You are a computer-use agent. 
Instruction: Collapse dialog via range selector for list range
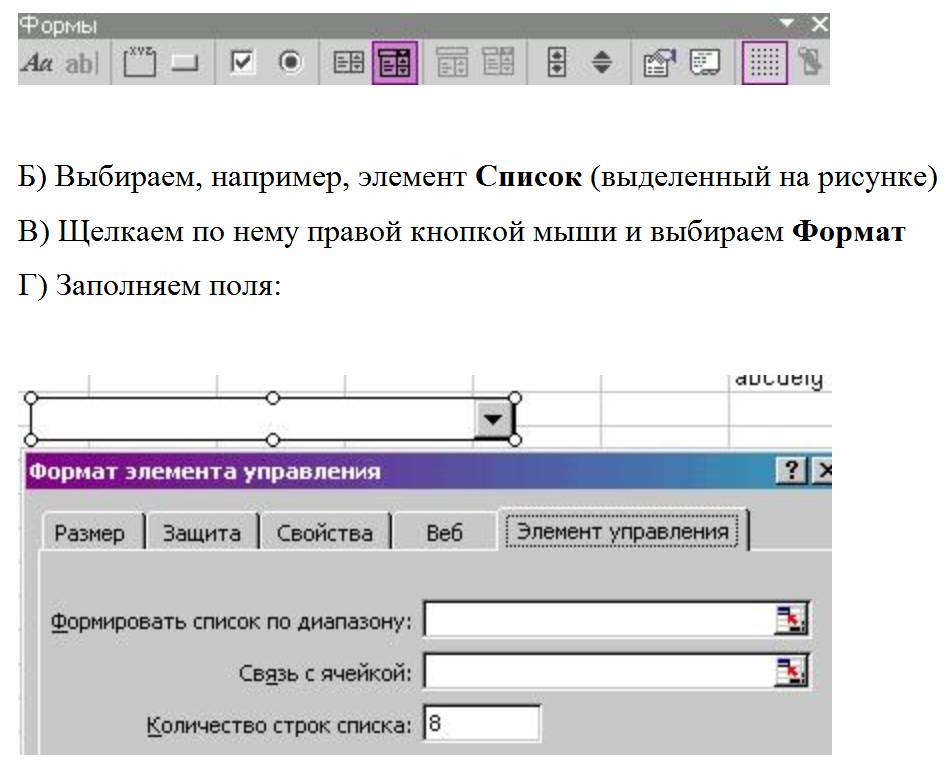click(x=791, y=619)
